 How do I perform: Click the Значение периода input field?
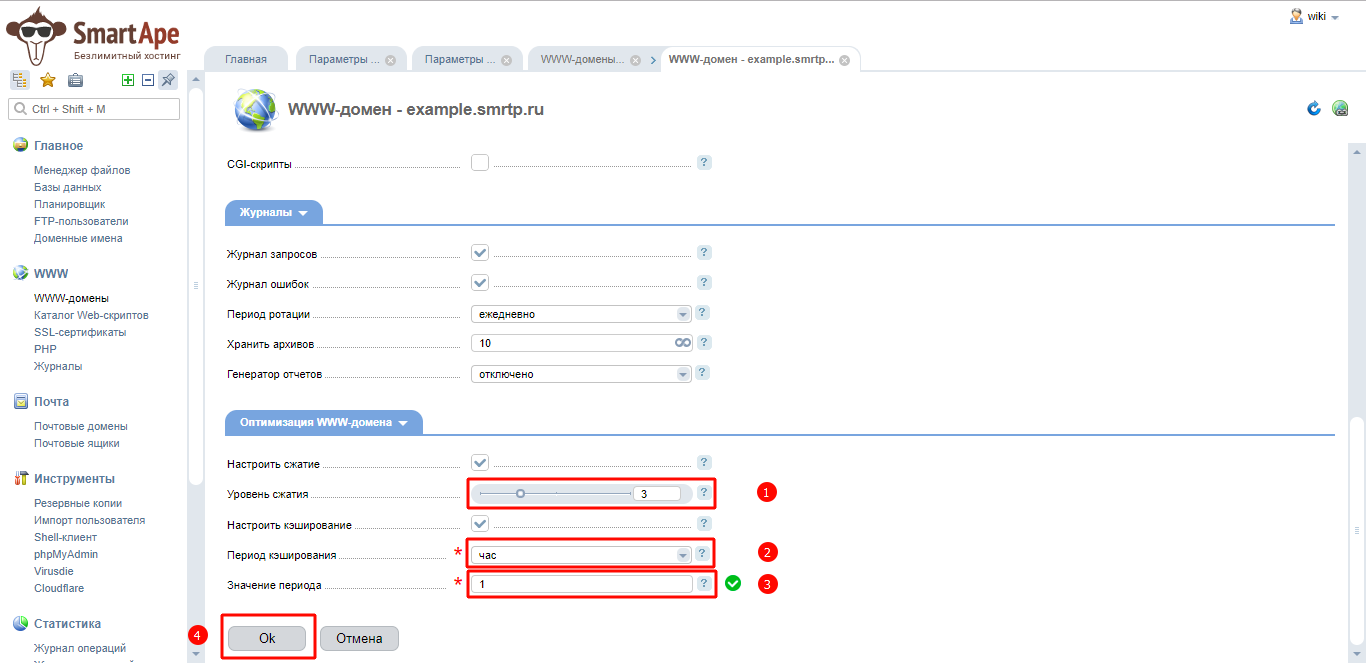(x=581, y=584)
